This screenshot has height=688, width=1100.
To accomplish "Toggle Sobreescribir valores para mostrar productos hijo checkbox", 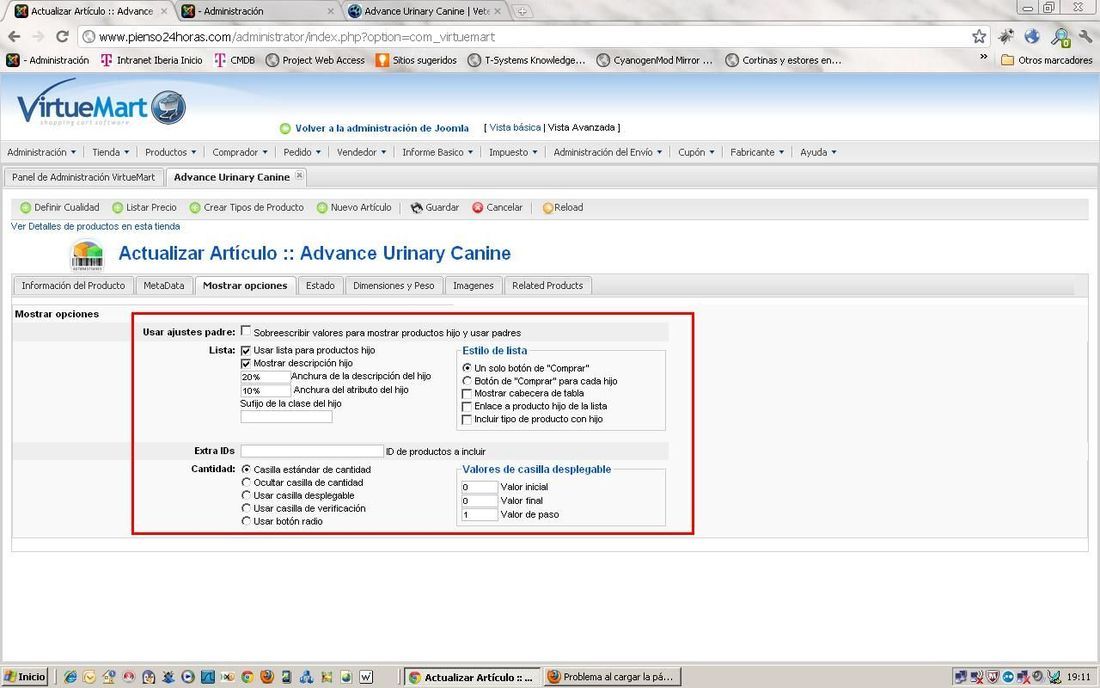I will coord(246,331).
